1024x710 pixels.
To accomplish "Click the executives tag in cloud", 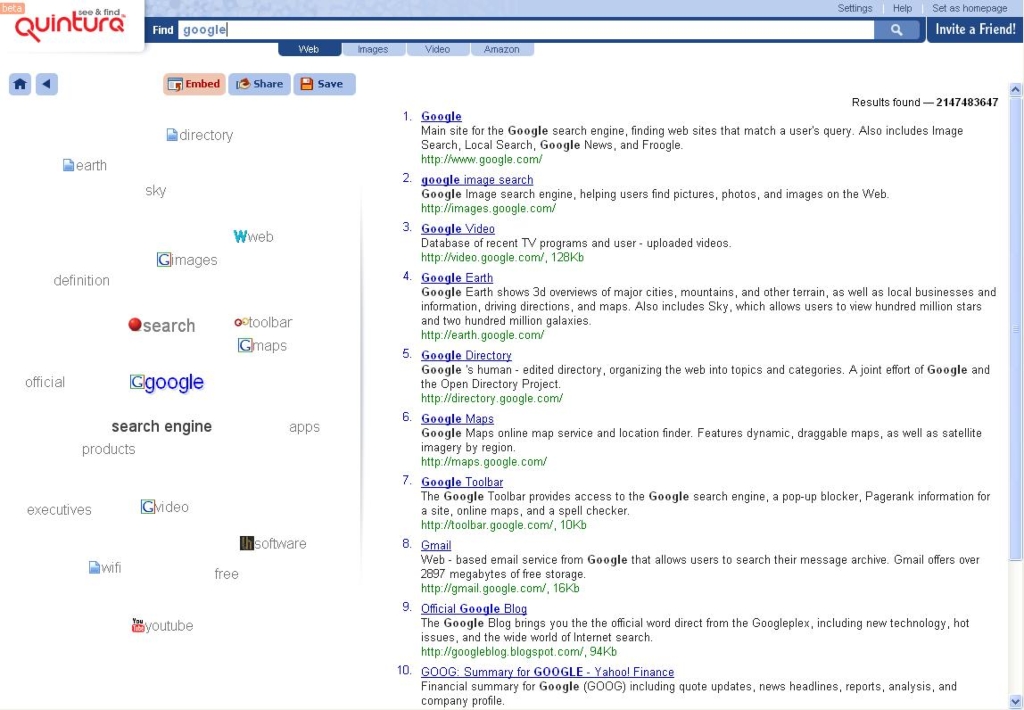I will click(x=59, y=510).
